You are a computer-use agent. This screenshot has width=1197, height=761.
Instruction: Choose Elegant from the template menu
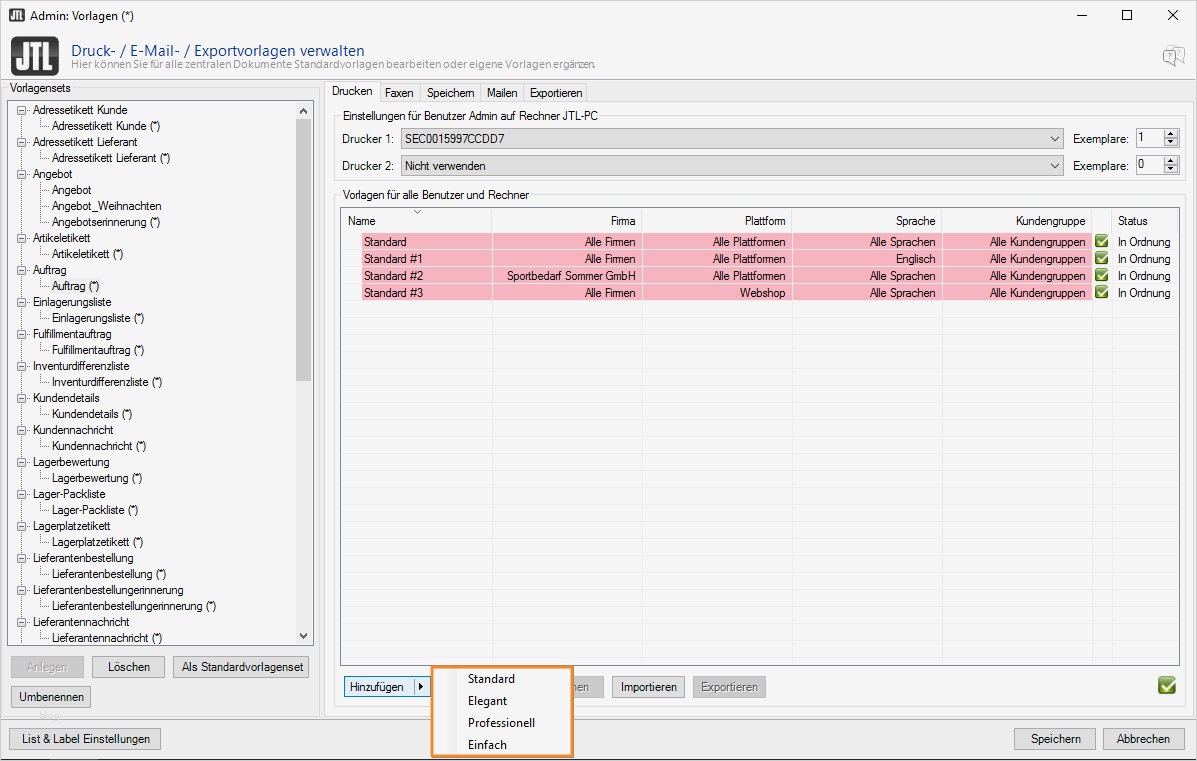[x=488, y=701]
